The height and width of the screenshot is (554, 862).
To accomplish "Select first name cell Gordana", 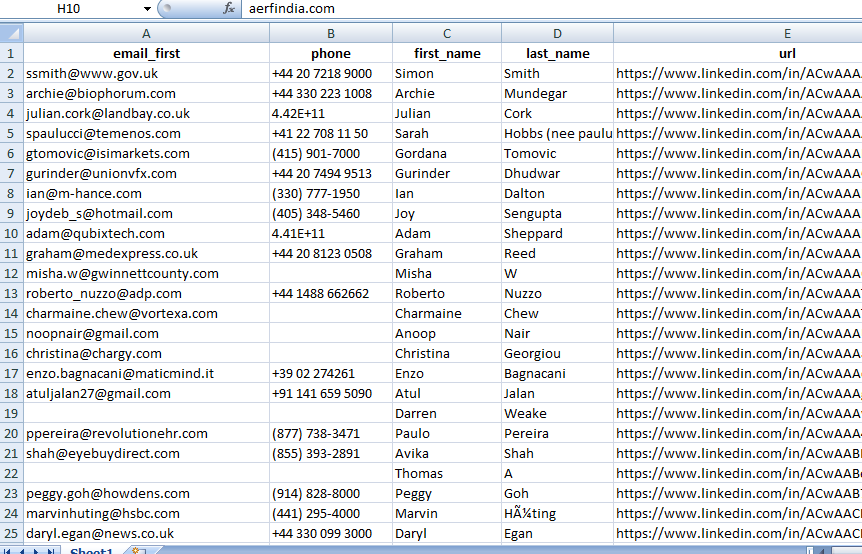I will [447, 153].
